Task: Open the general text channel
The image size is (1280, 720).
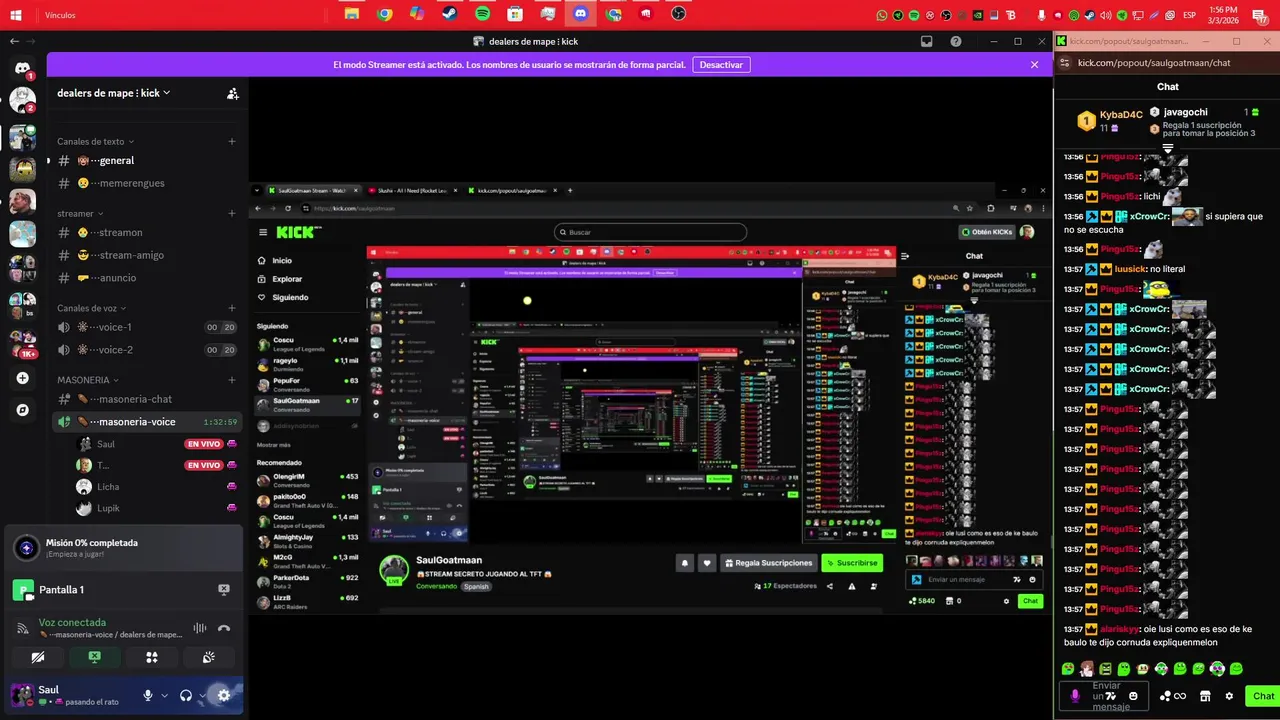Action: (x=147, y=160)
